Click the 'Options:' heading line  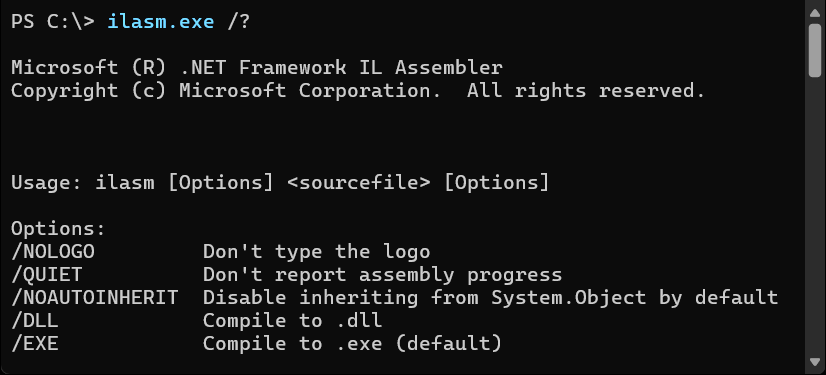(58, 229)
